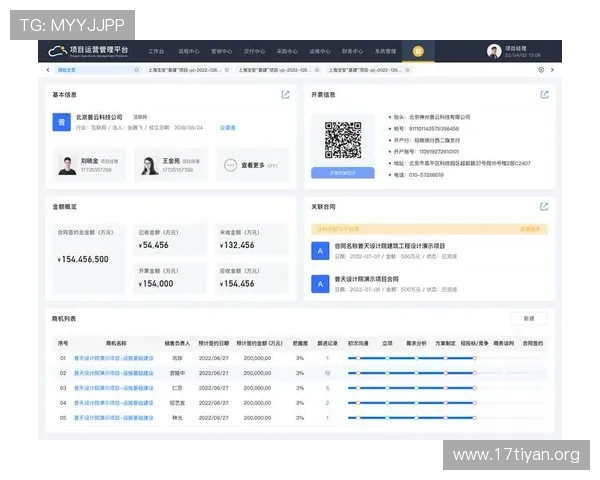This screenshot has height=480, width=600.
Task: Open the 流程中心 menu
Action: pyautogui.click(x=189, y=51)
